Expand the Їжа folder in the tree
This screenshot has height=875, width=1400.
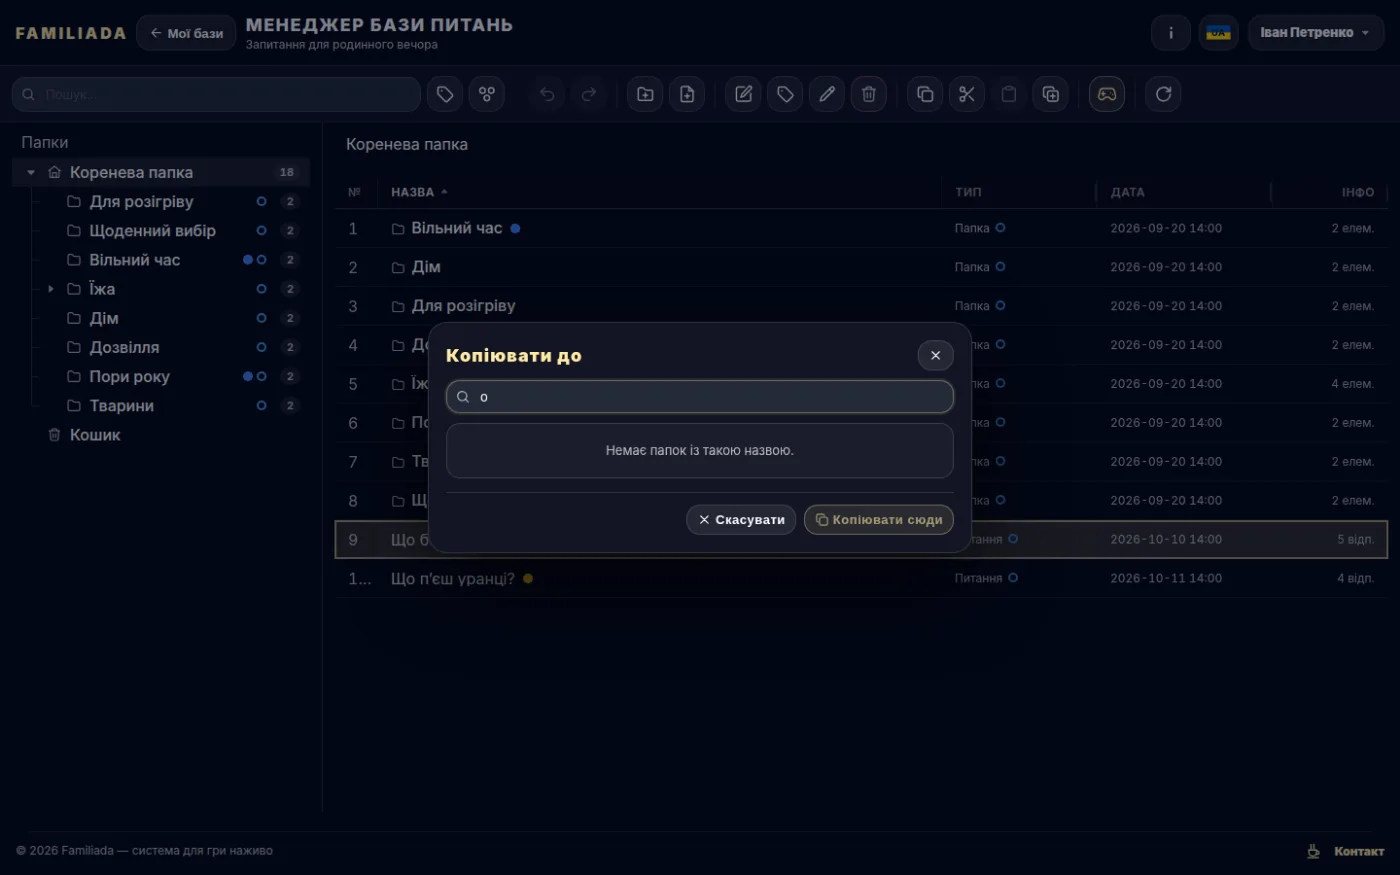point(51,289)
